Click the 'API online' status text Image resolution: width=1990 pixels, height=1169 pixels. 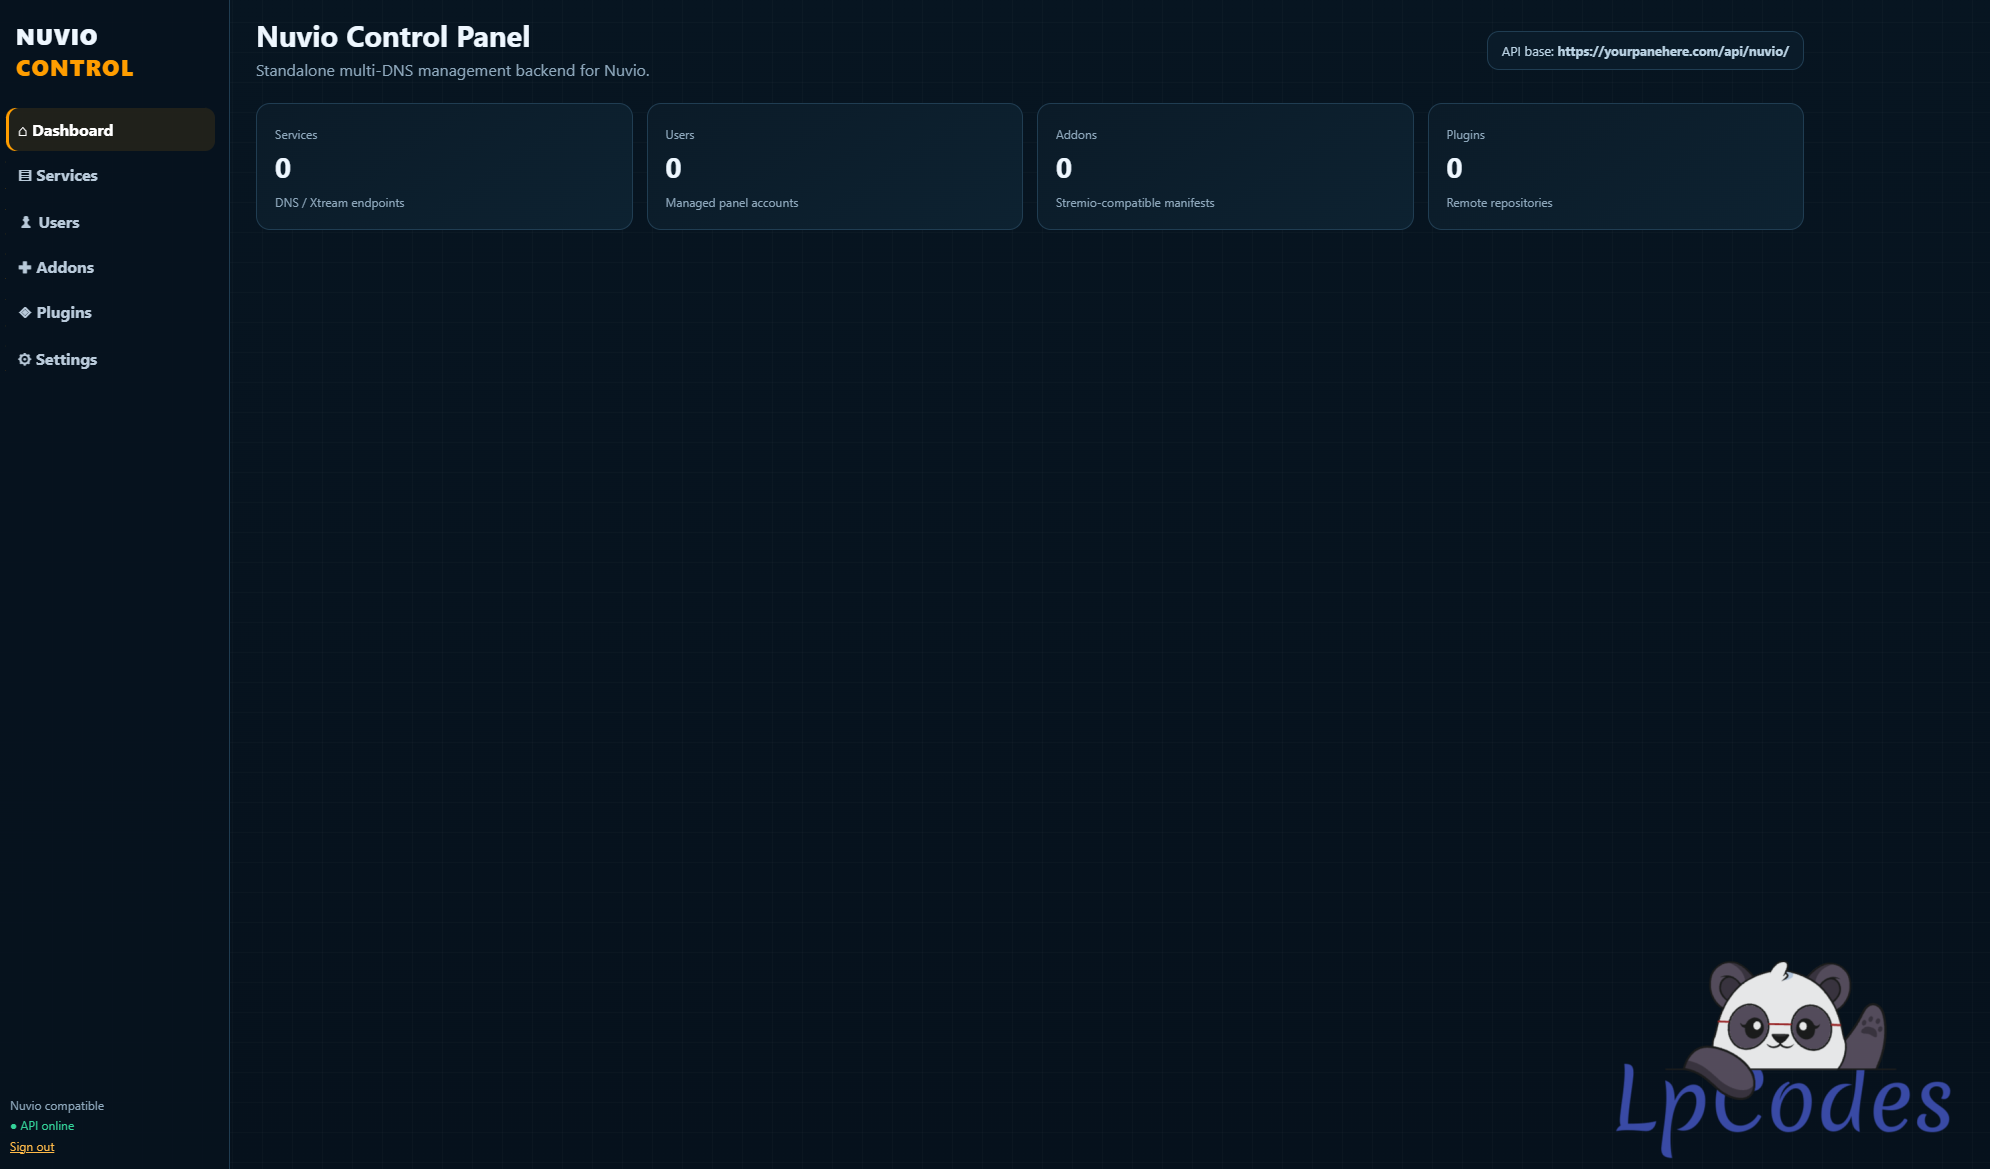click(x=47, y=1126)
